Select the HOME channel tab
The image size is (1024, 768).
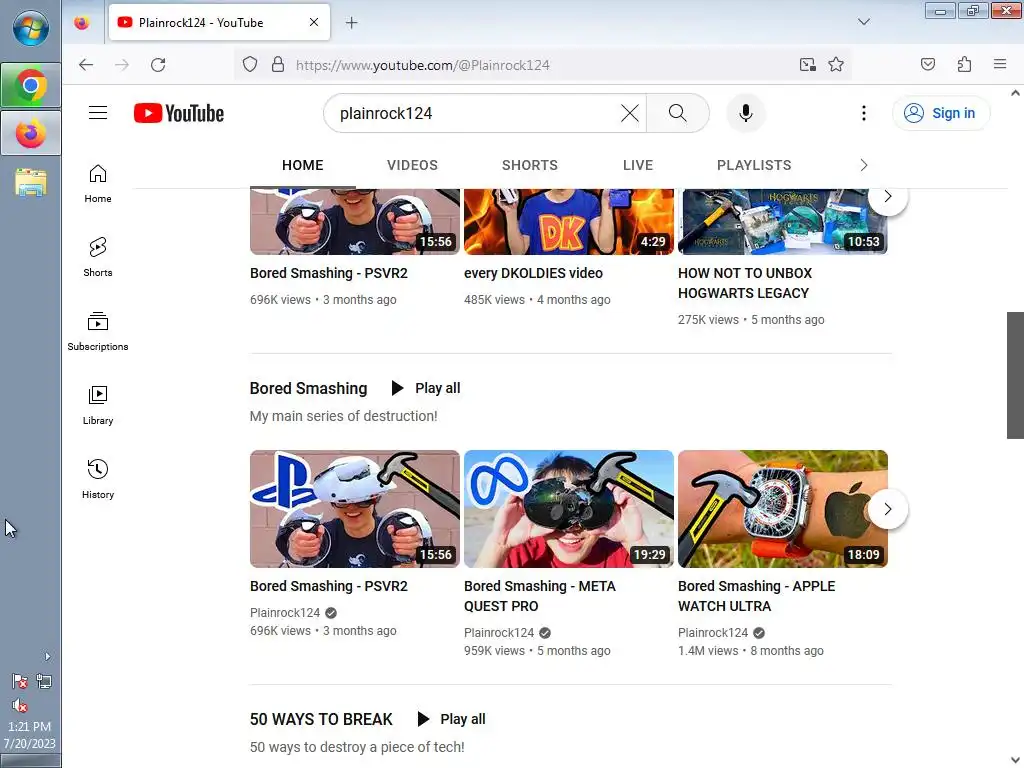302,165
